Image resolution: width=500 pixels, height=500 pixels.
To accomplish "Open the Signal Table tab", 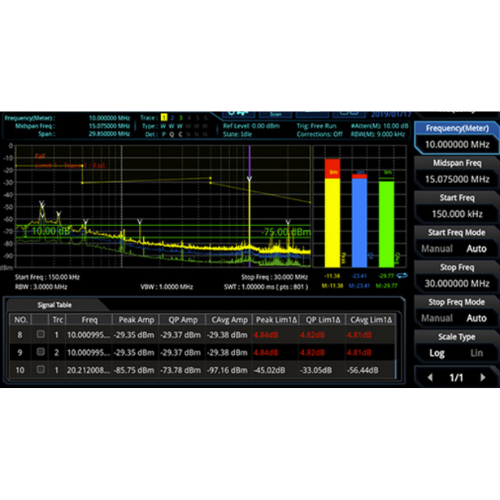I will pos(54,305).
